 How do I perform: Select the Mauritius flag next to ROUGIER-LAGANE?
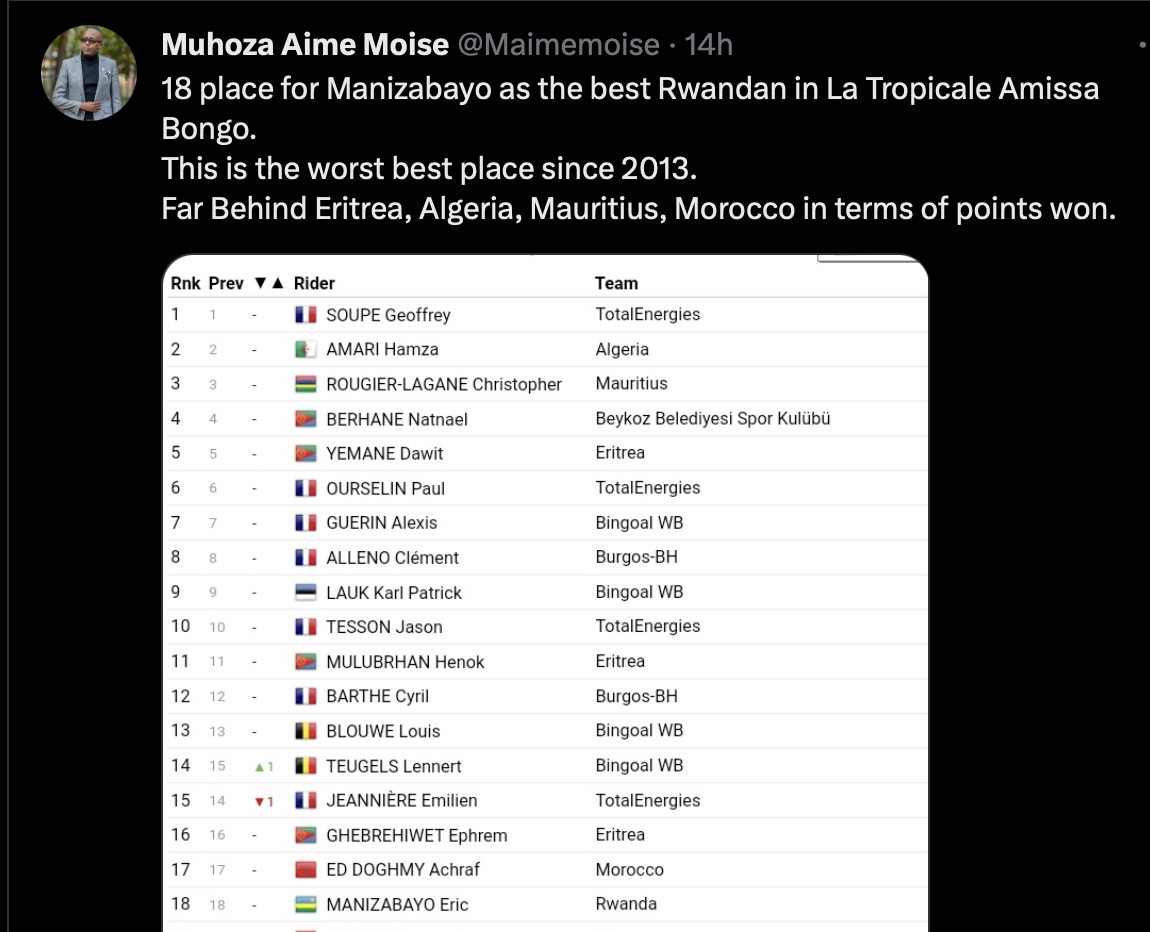click(x=306, y=384)
